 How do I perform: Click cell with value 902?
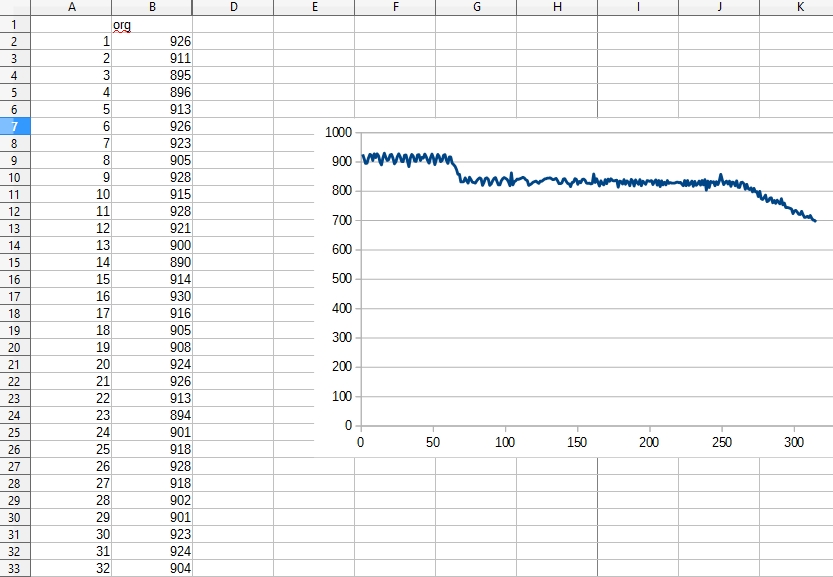[x=152, y=500]
